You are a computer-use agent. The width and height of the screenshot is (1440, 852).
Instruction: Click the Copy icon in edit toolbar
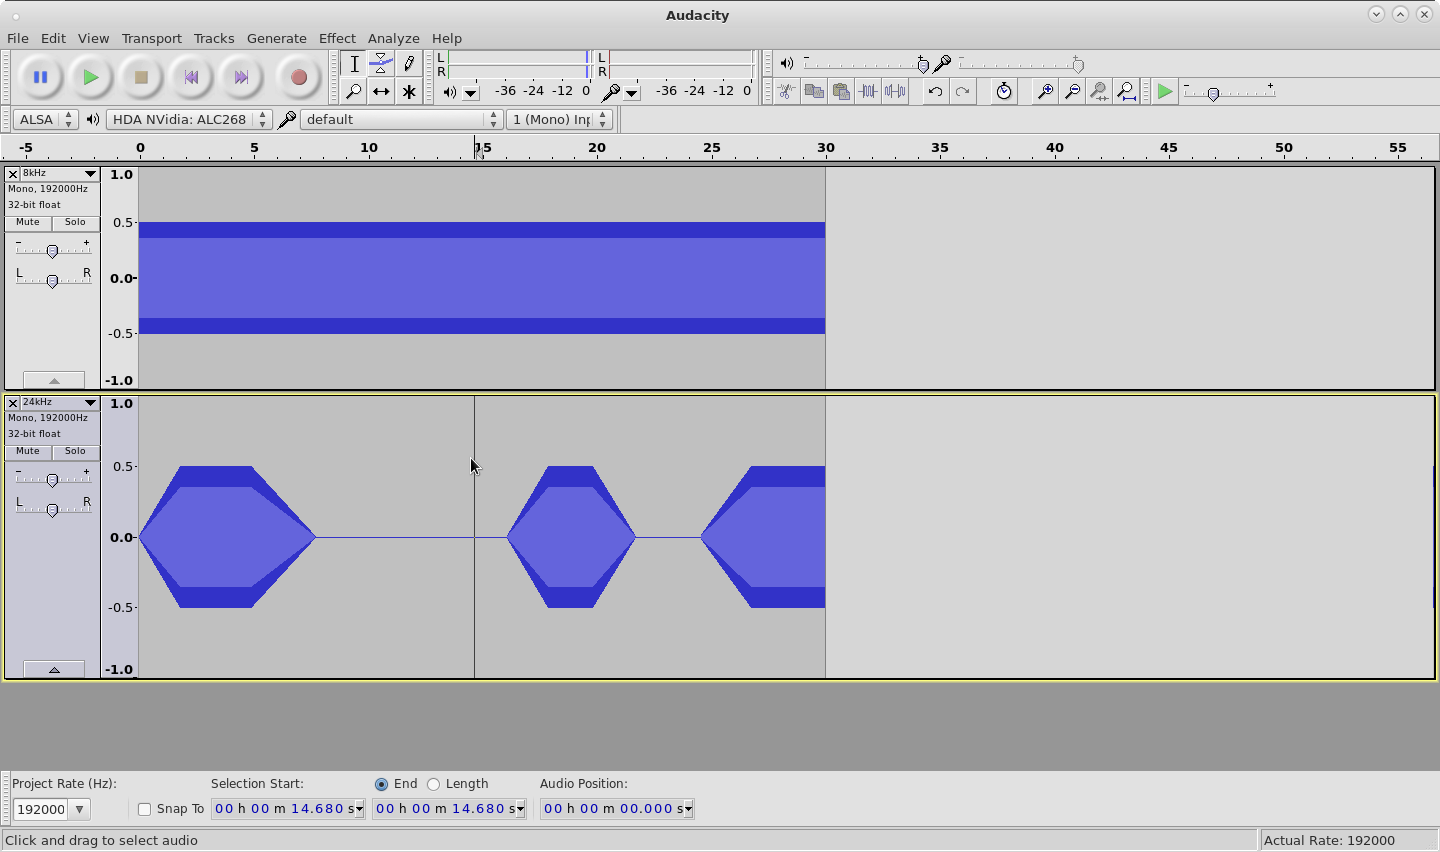[x=814, y=91]
